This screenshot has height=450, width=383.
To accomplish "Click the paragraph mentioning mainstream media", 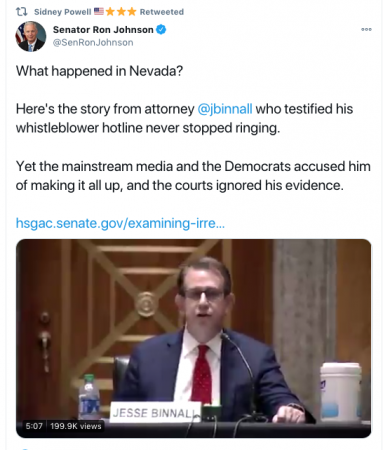I will point(193,176).
